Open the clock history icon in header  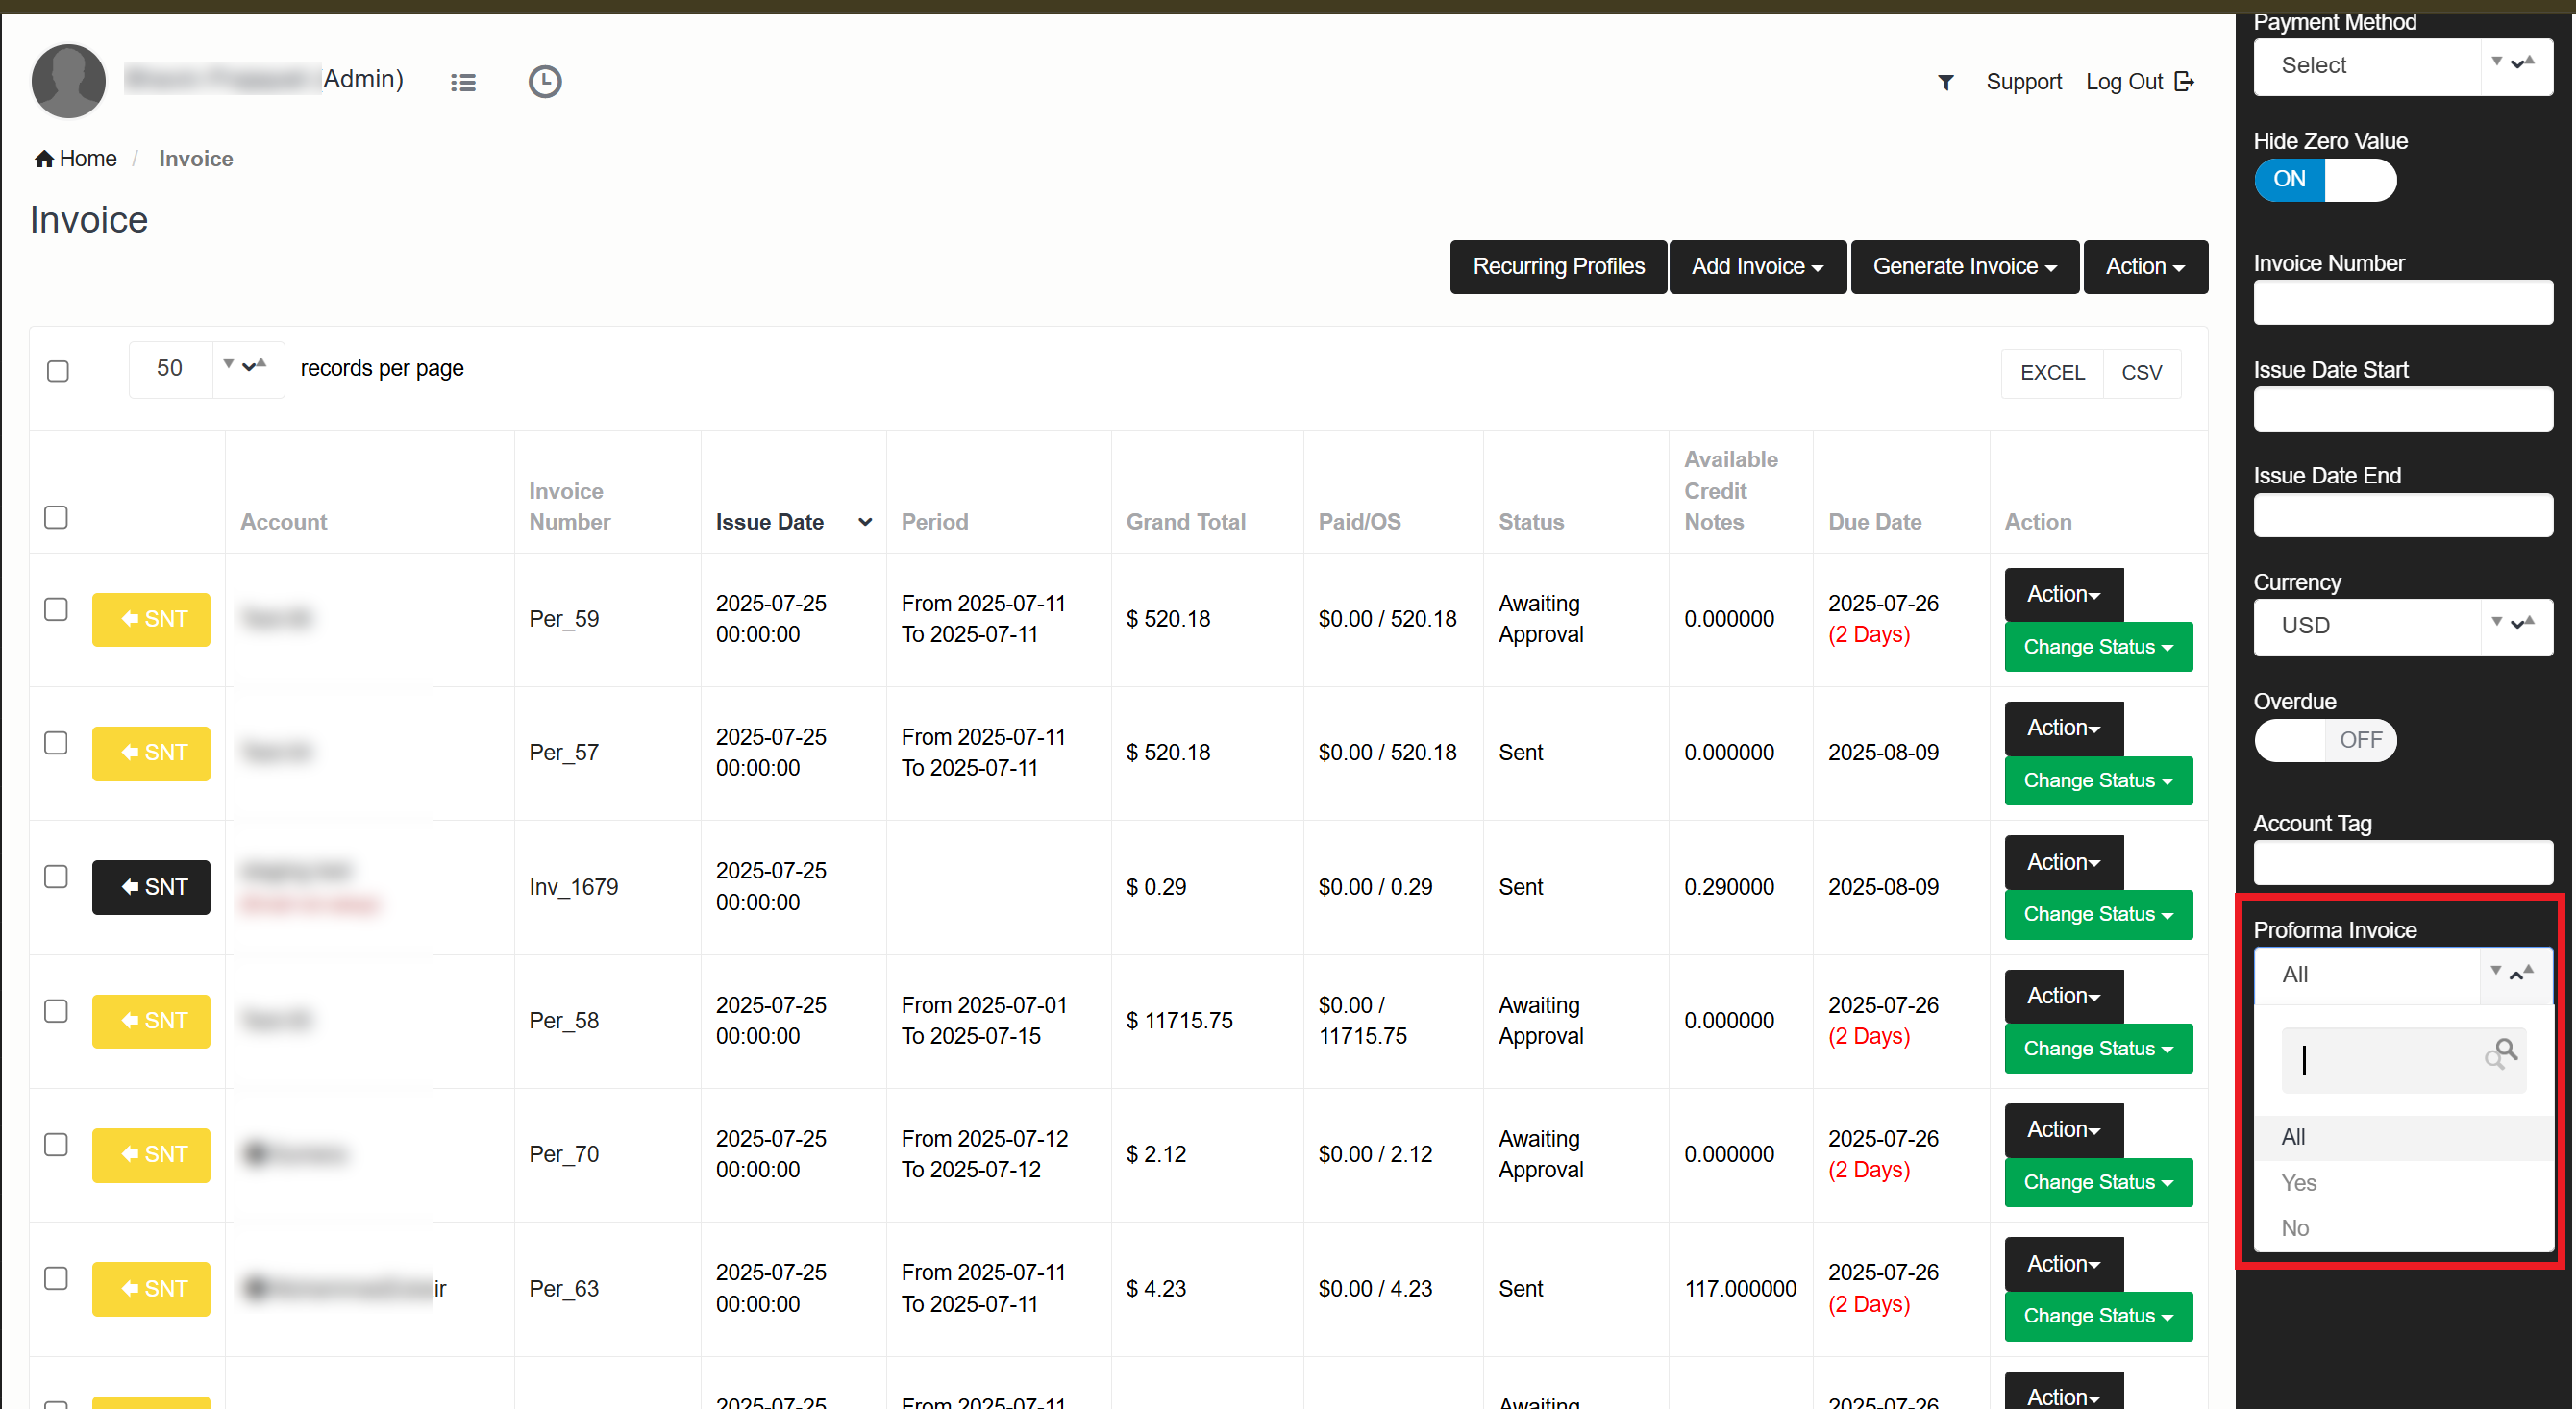[x=544, y=82]
